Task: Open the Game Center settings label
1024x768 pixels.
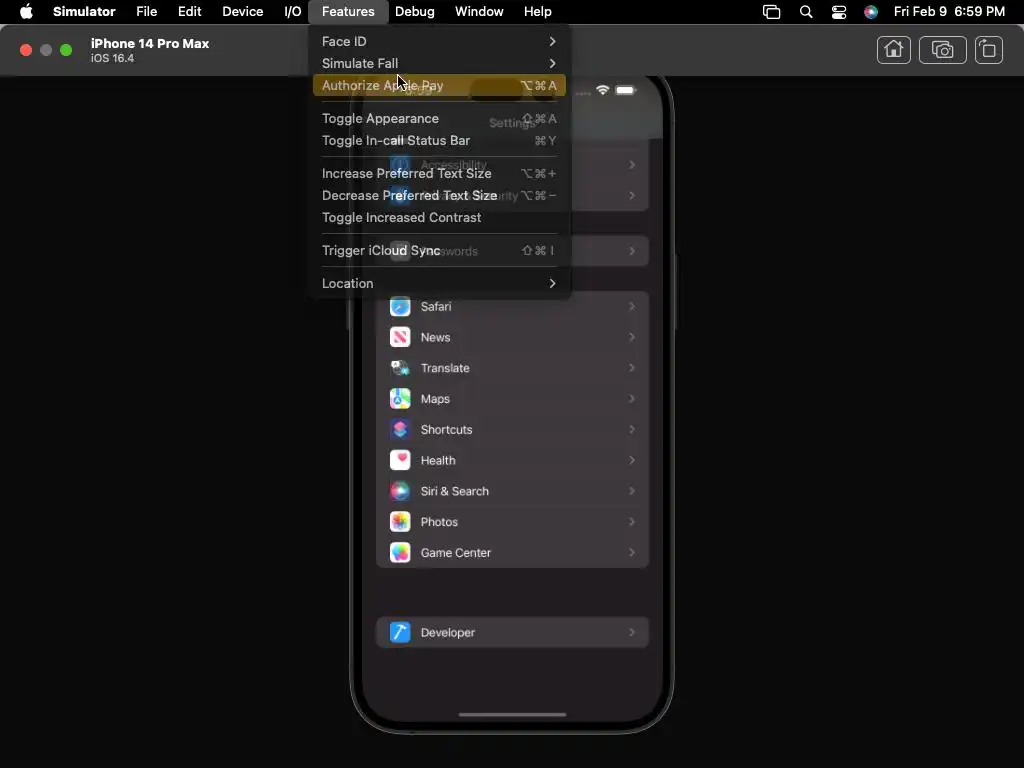Action: click(456, 552)
